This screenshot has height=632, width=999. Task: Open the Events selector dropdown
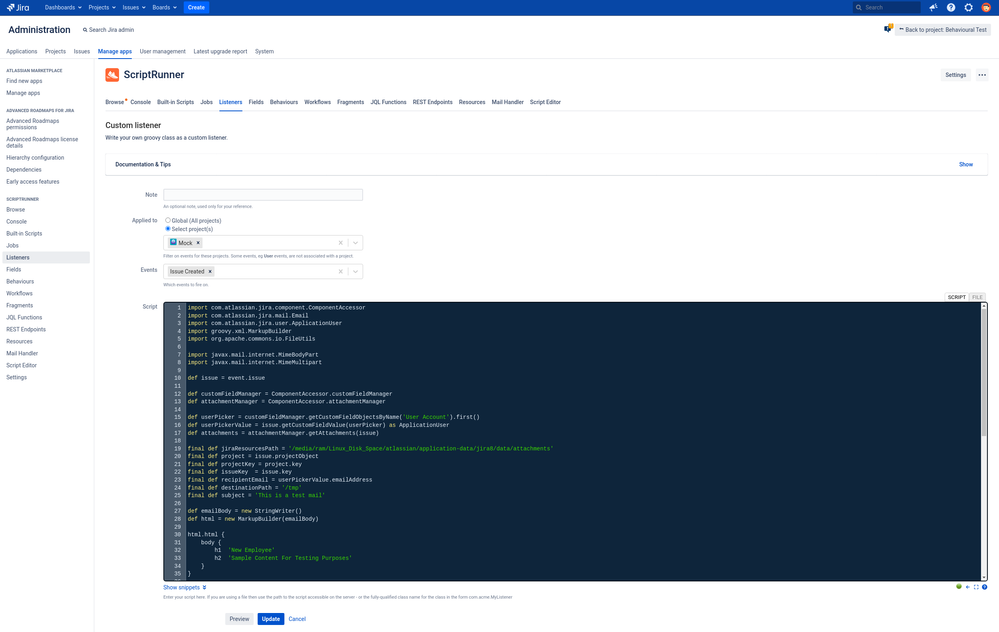356,271
